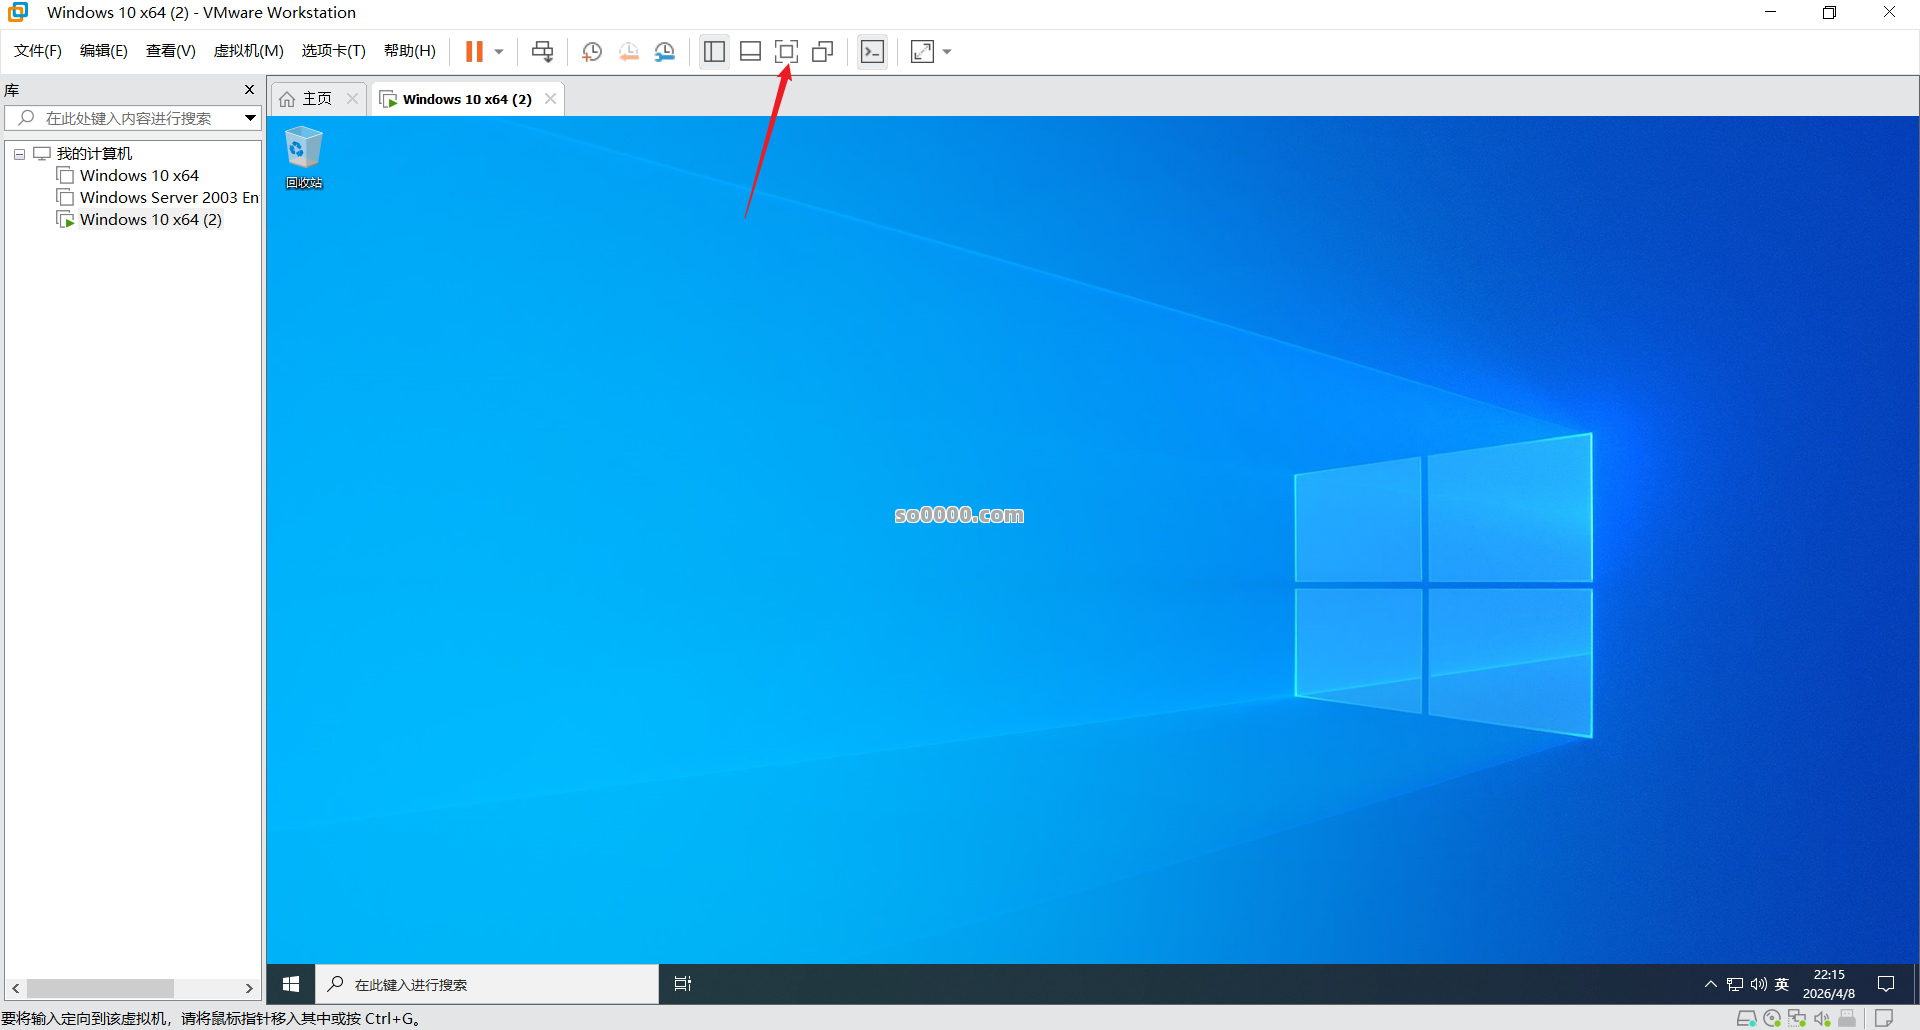
Task: Switch to the 主页 tab
Action: (x=313, y=98)
